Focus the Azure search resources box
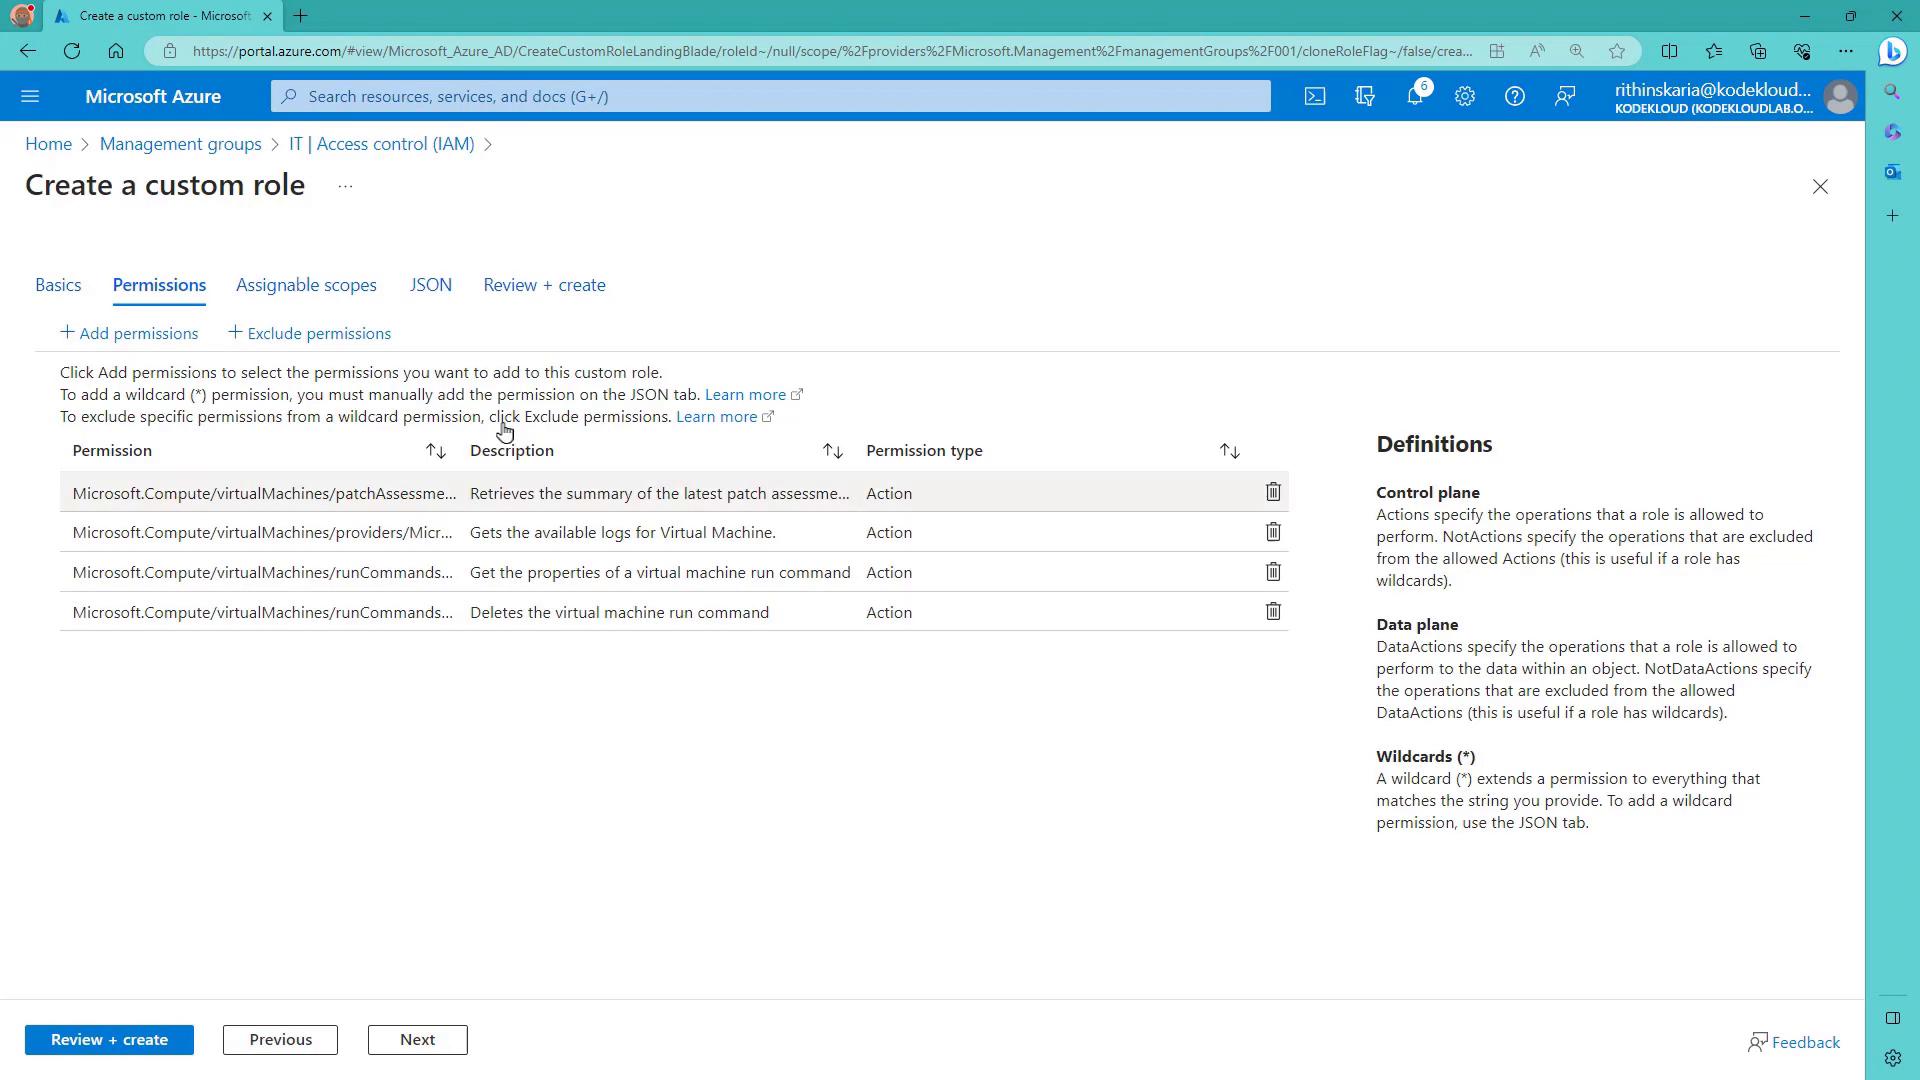 click(x=770, y=96)
